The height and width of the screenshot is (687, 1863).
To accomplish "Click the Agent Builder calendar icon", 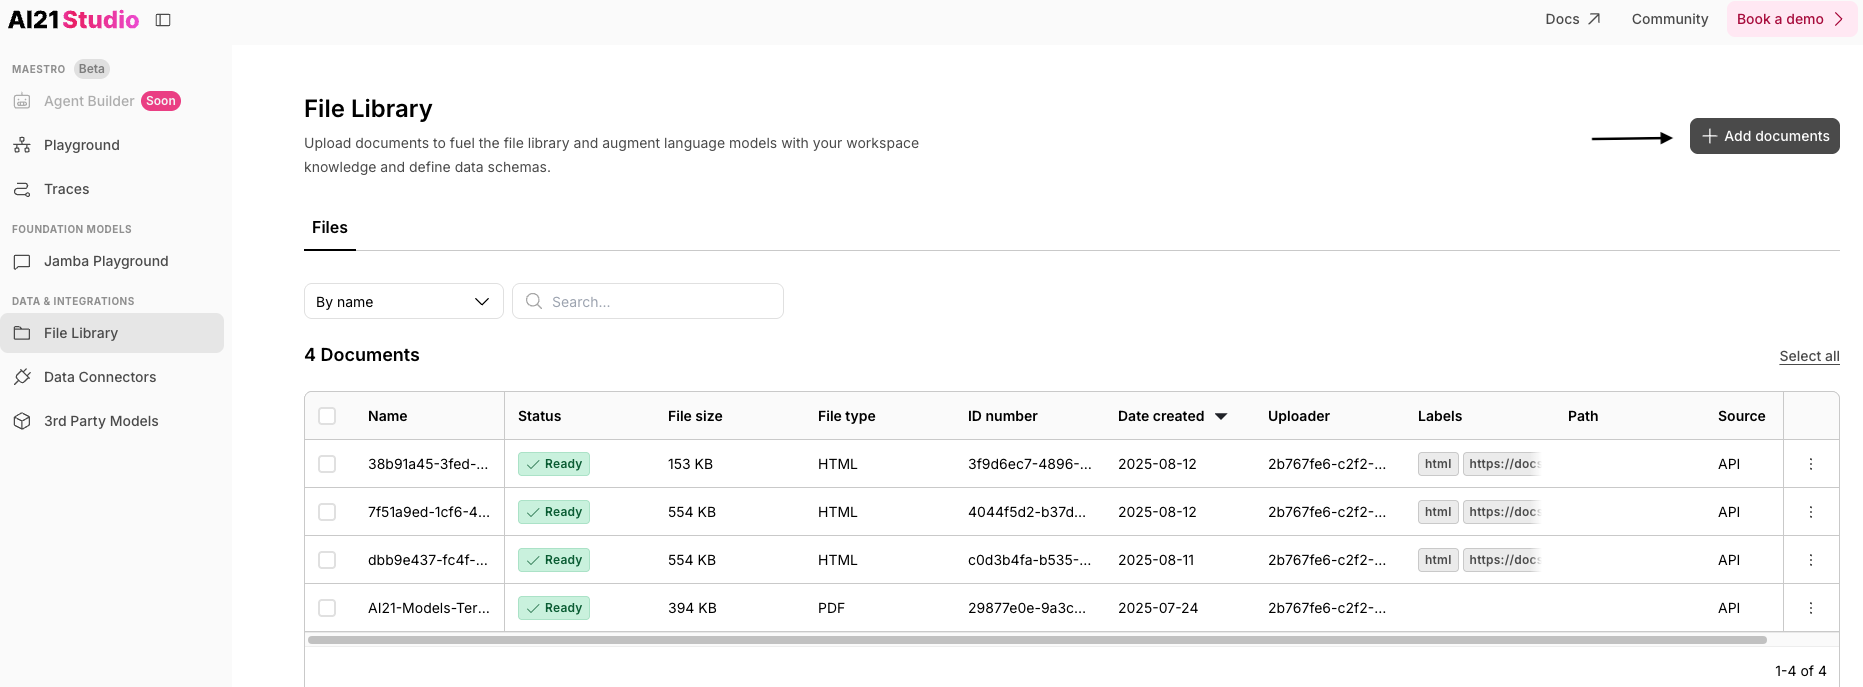I will (22, 101).
